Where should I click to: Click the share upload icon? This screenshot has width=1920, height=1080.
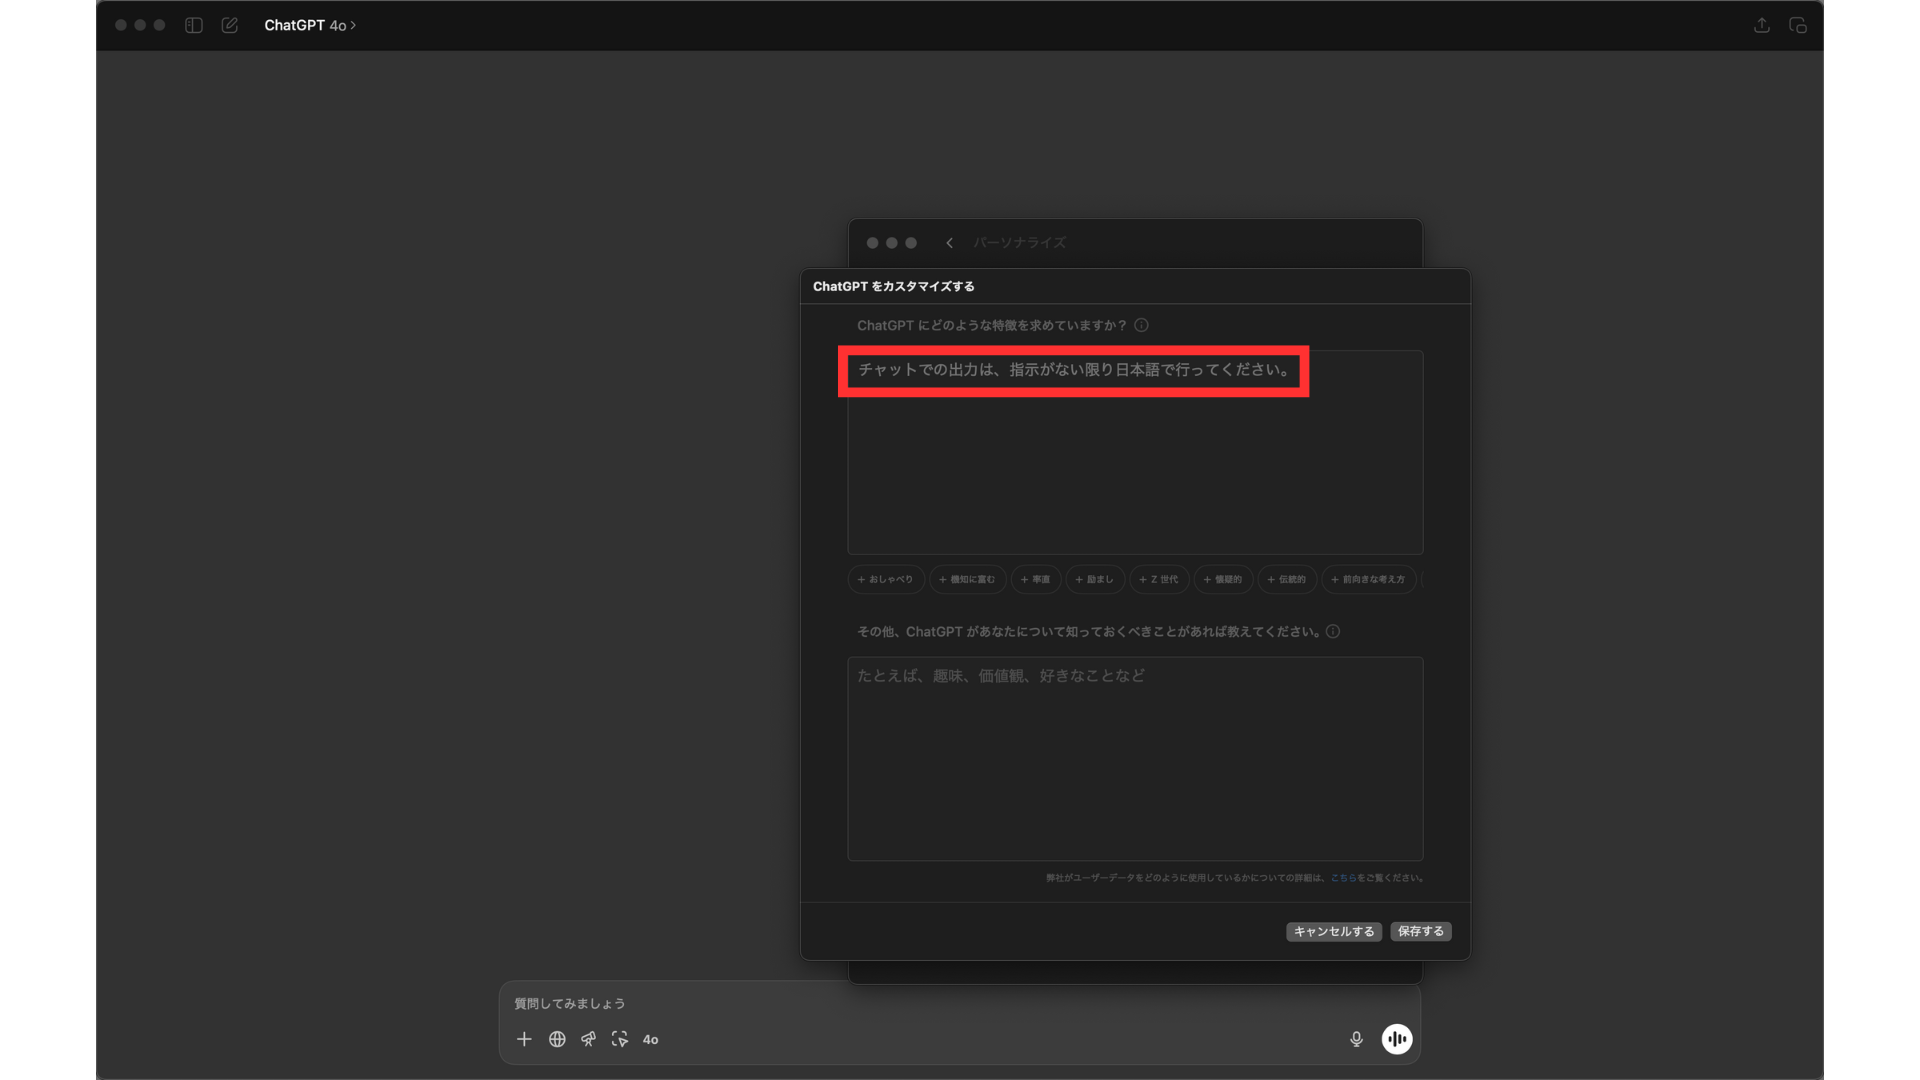pos(1761,25)
